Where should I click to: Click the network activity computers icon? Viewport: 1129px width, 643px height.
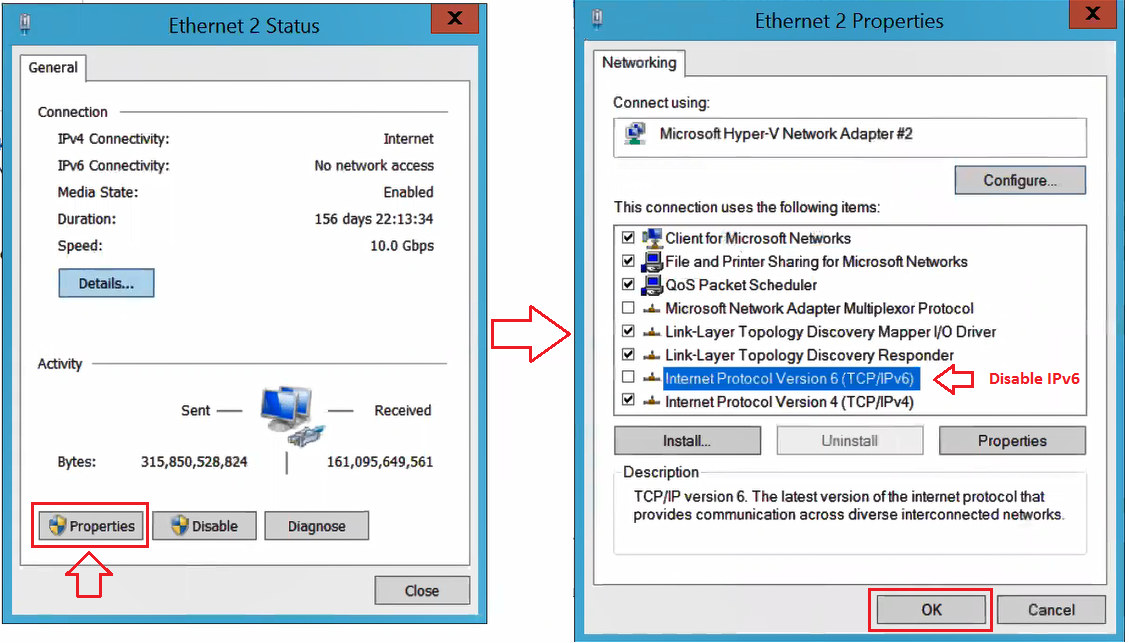point(292,416)
